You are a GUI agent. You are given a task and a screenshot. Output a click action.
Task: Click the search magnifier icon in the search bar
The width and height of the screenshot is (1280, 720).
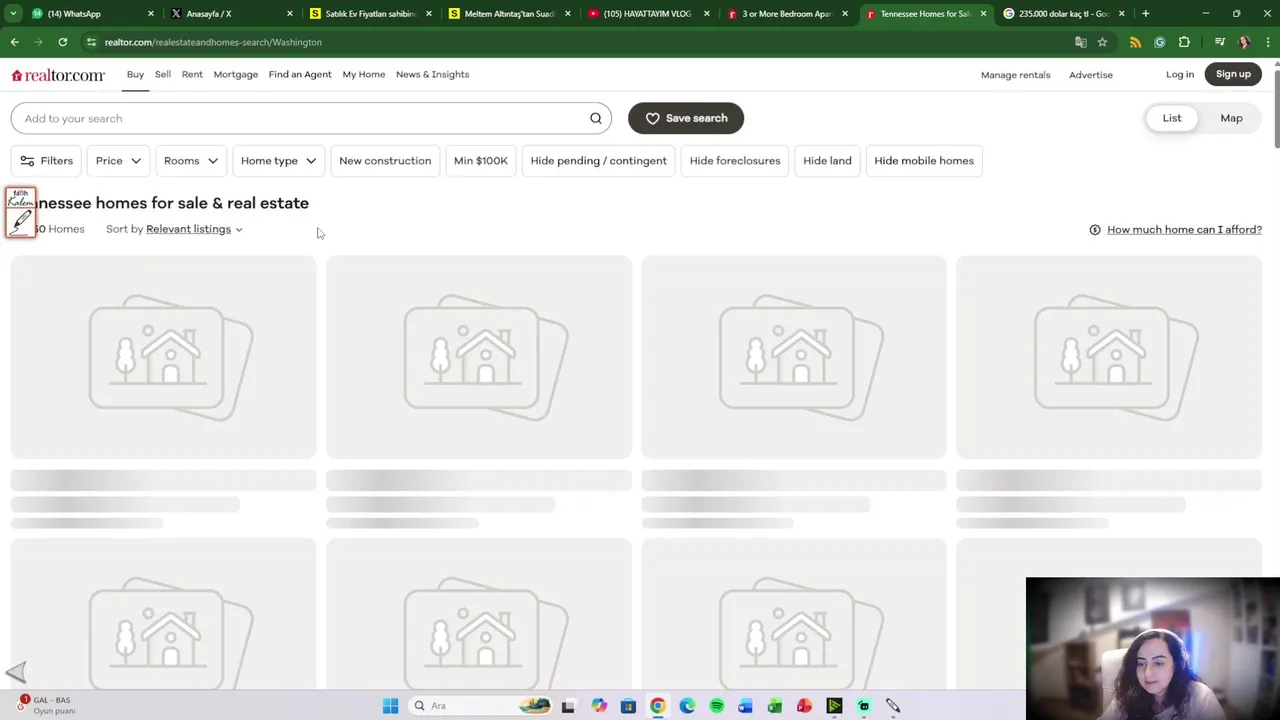[x=596, y=118]
